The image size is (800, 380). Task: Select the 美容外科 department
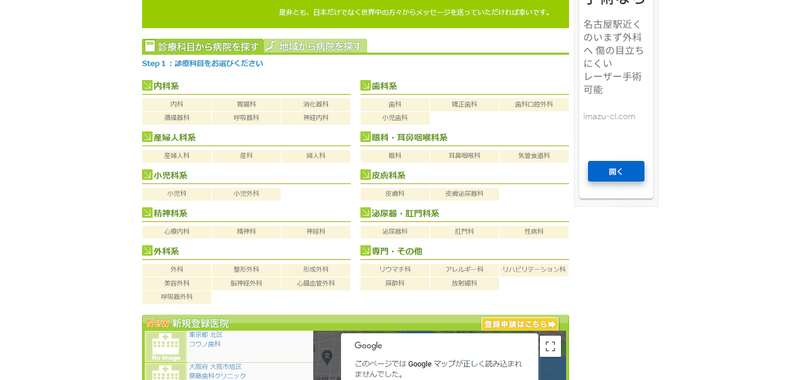(177, 283)
